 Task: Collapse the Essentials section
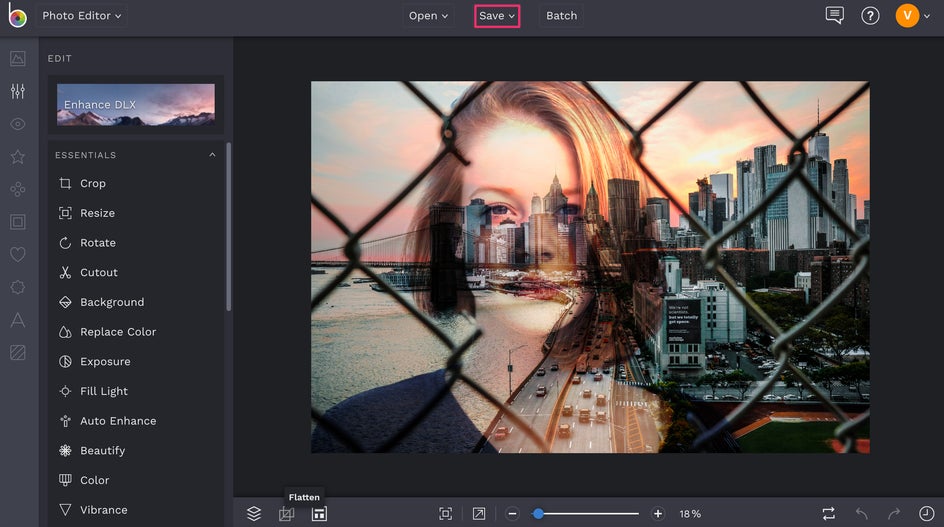click(212, 155)
